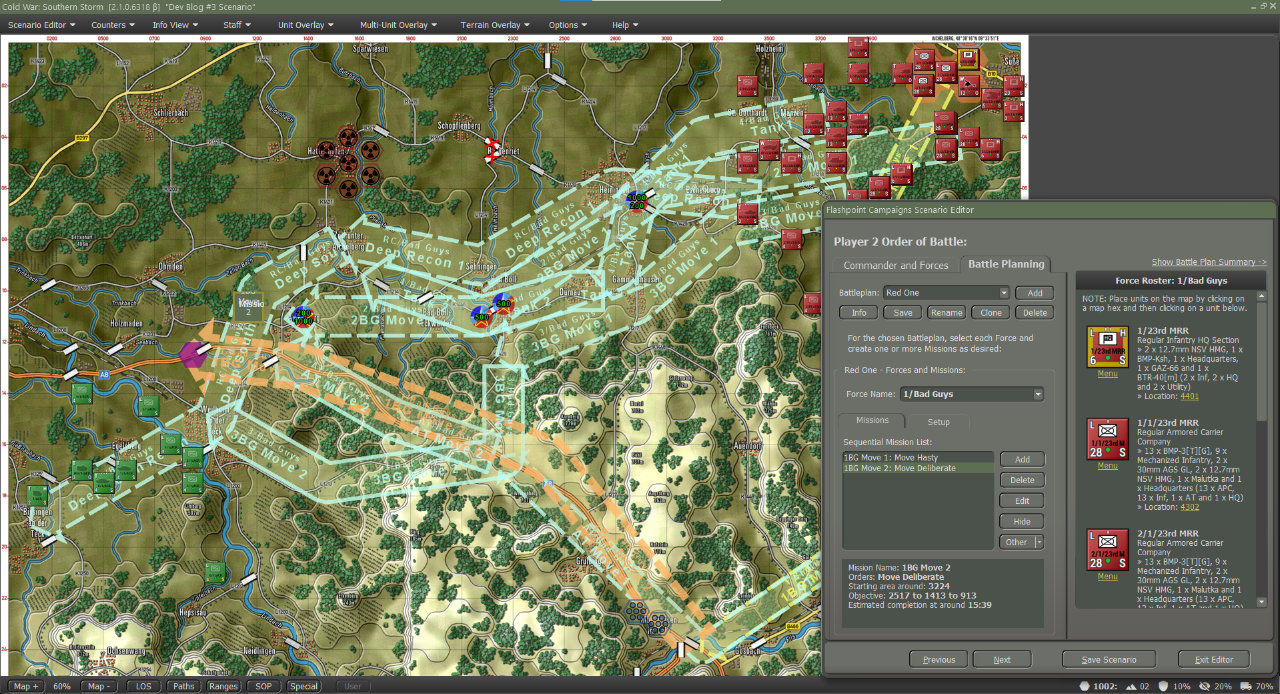Click the Force Roster scrollbar down arrow
This screenshot has width=1280, height=694.
(1261, 600)
